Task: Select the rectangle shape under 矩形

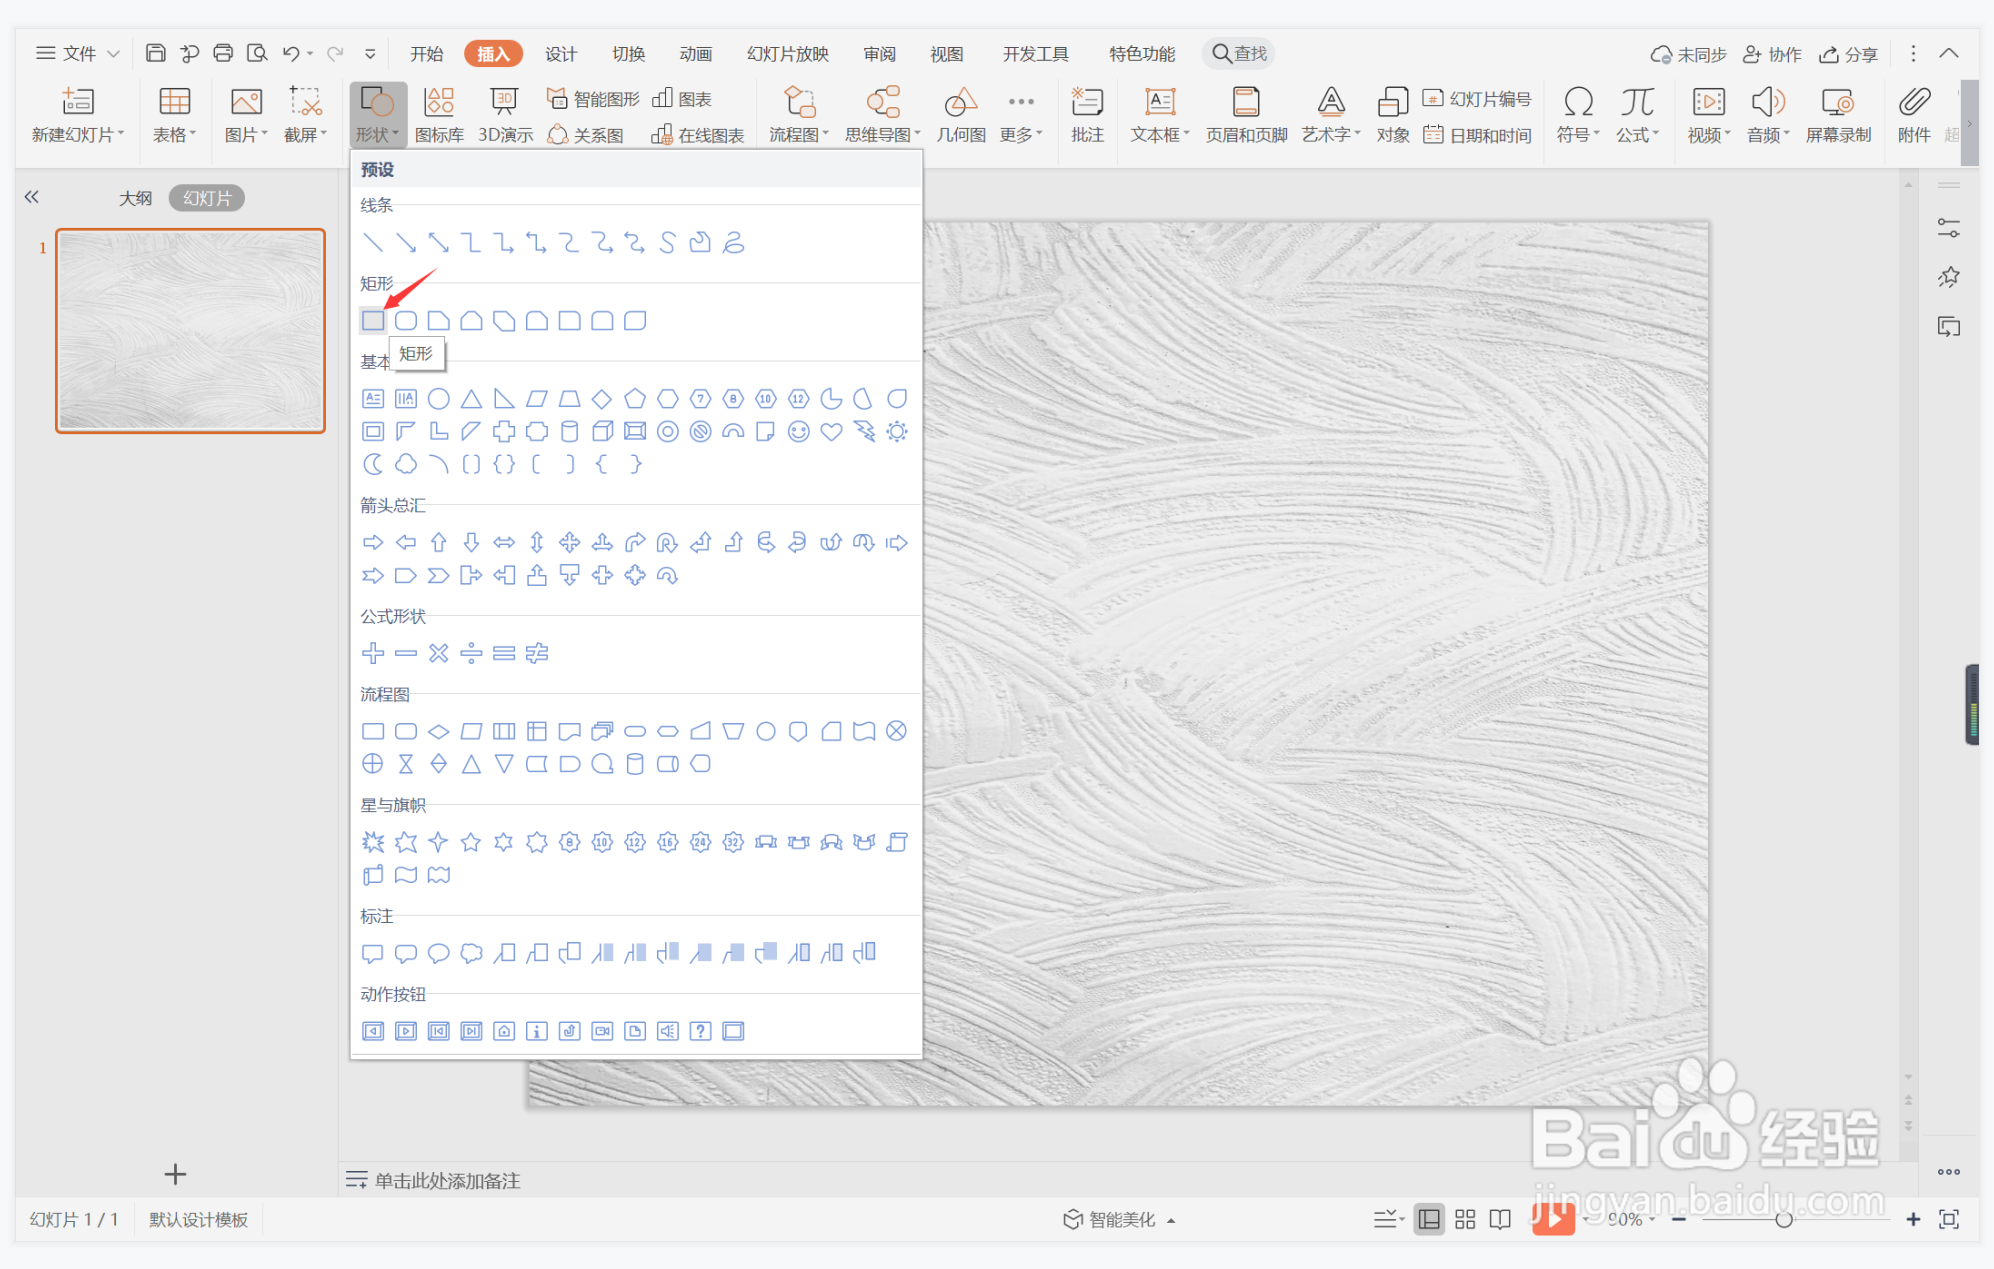Action: click(x=373, y=320)
